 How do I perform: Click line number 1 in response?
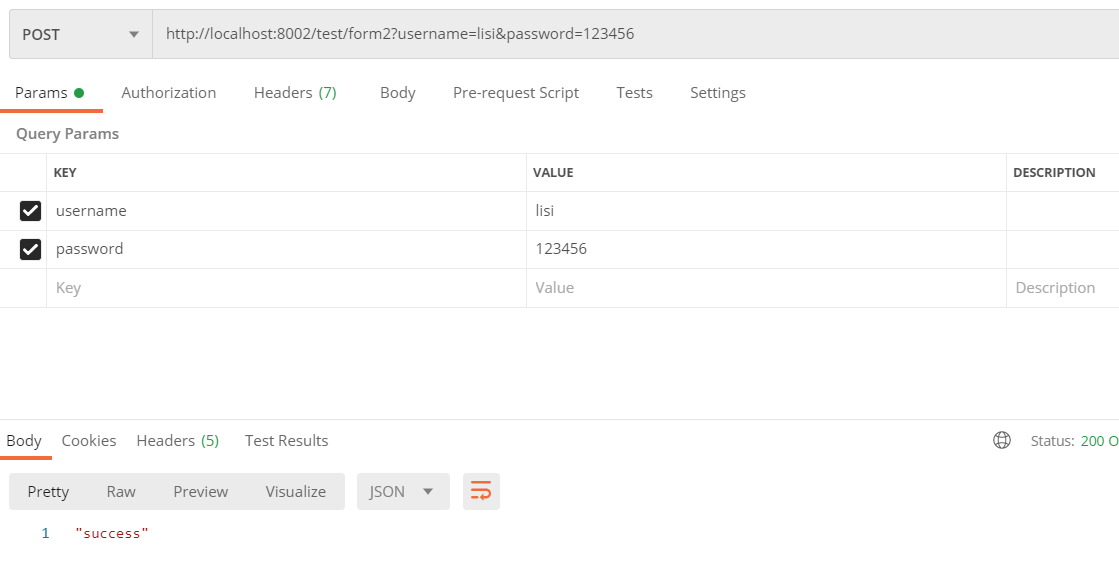click(x=45, y=533)
